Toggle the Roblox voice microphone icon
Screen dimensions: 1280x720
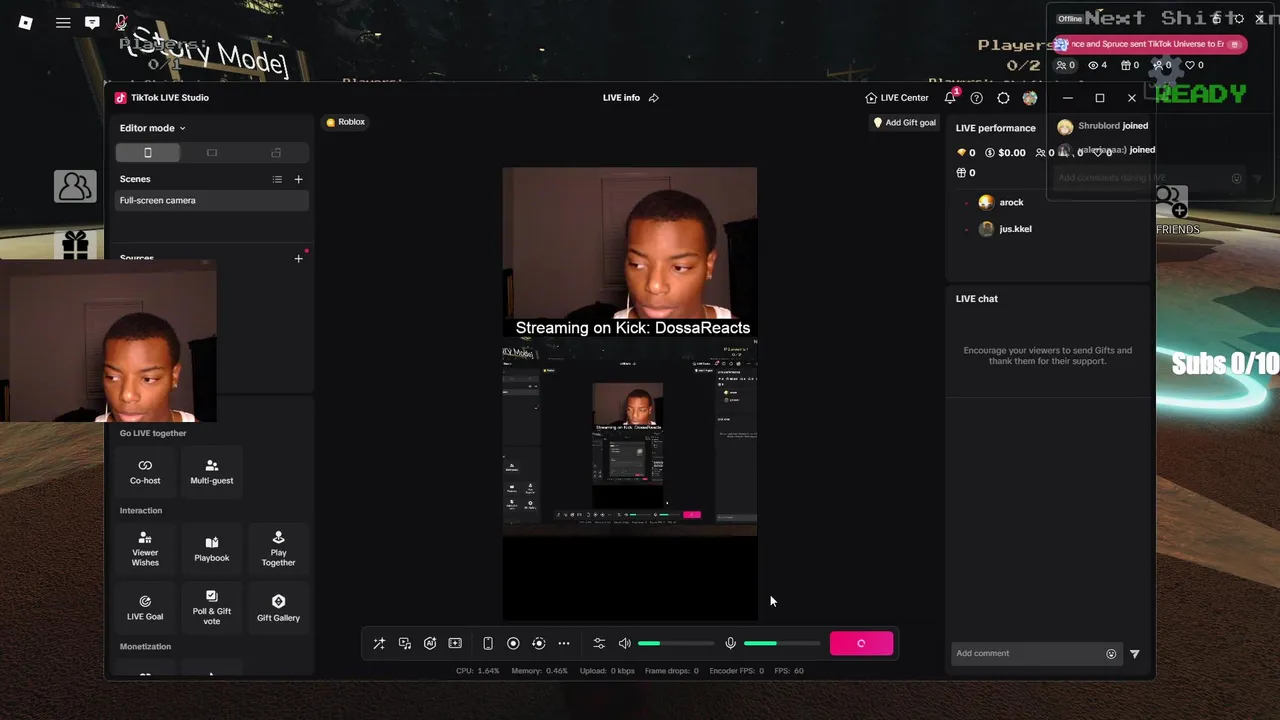(x=121, y=22)
